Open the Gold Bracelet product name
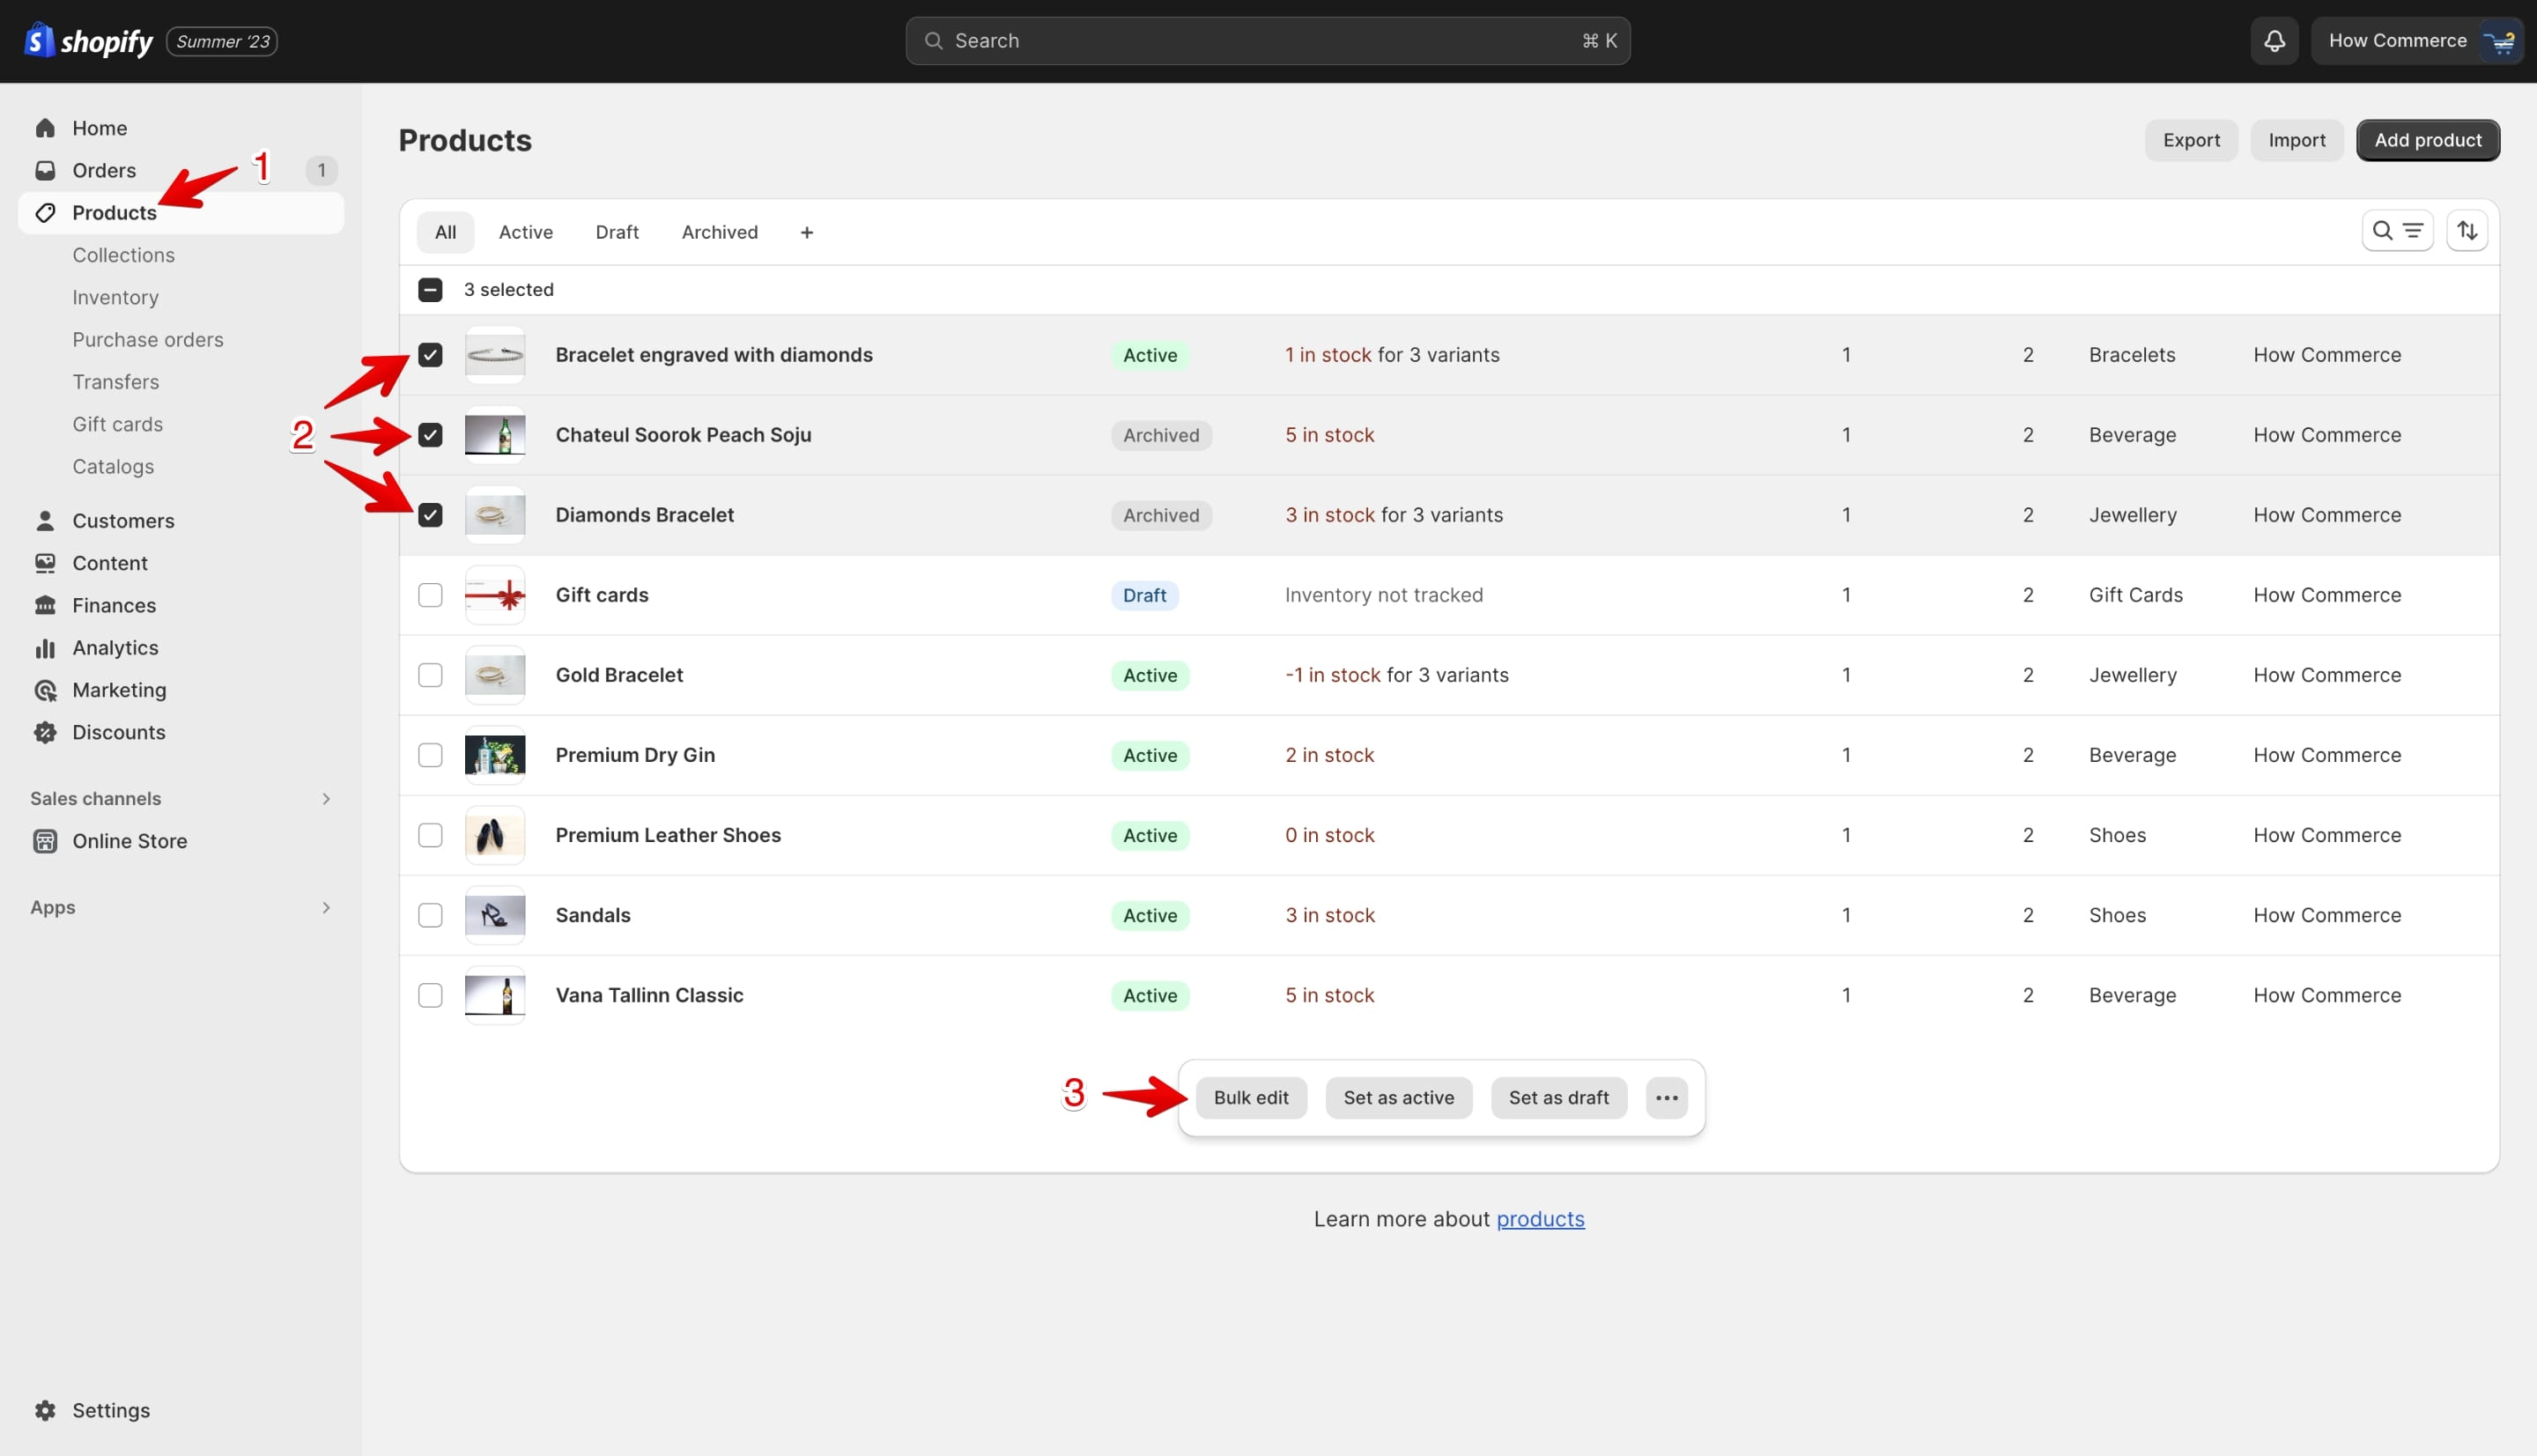Viewport: 2537px width, 1456px height. [x=619, y=675]
